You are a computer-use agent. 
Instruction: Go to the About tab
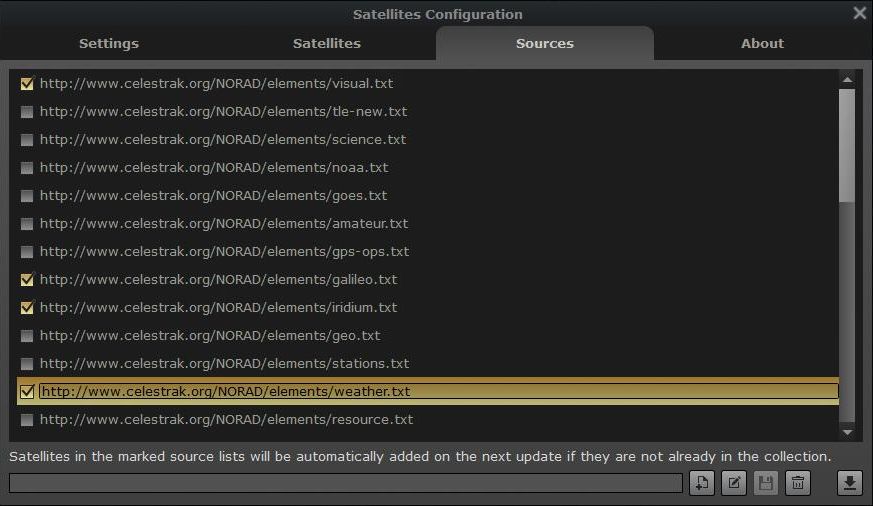click(762, 44)
